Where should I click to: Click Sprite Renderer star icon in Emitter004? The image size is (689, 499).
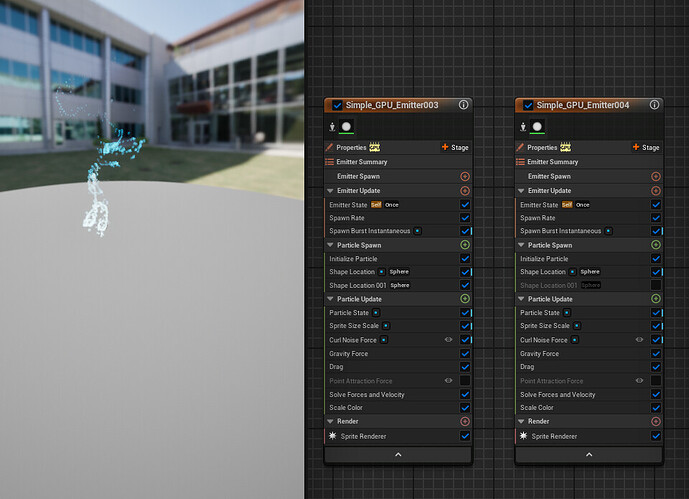(523, 436)
